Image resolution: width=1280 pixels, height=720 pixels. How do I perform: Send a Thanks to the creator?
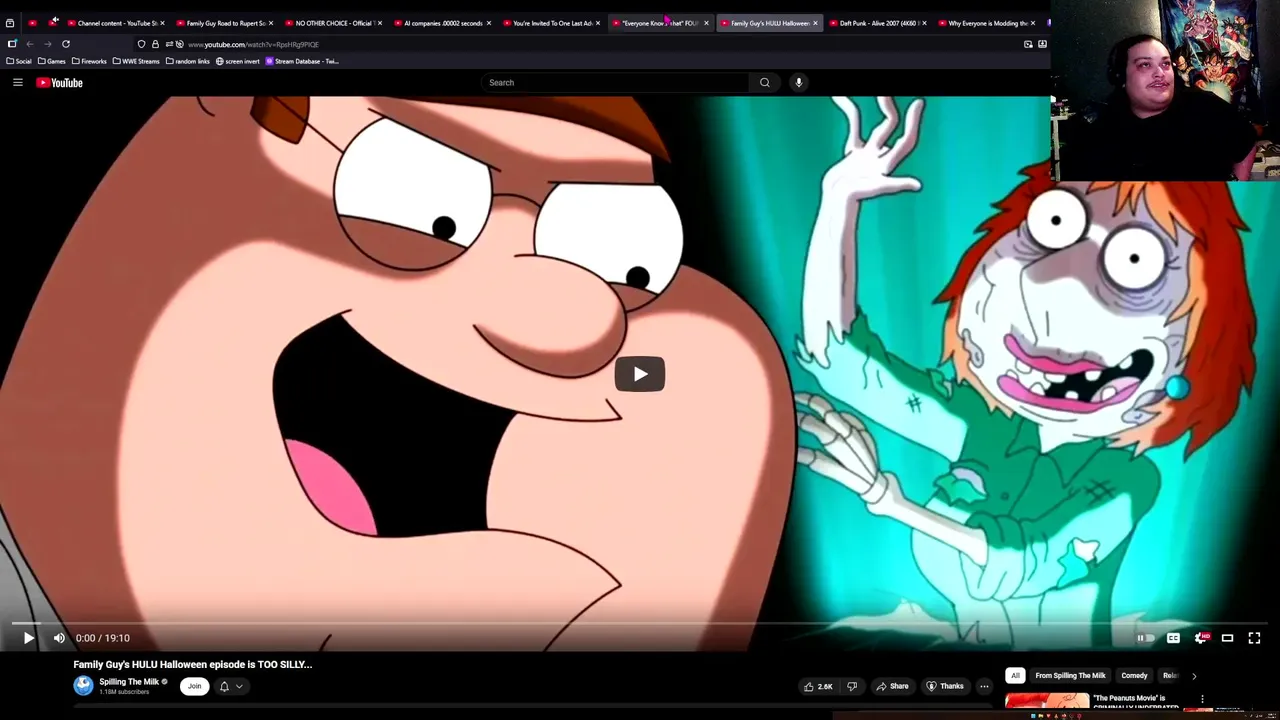pos(945,686)
